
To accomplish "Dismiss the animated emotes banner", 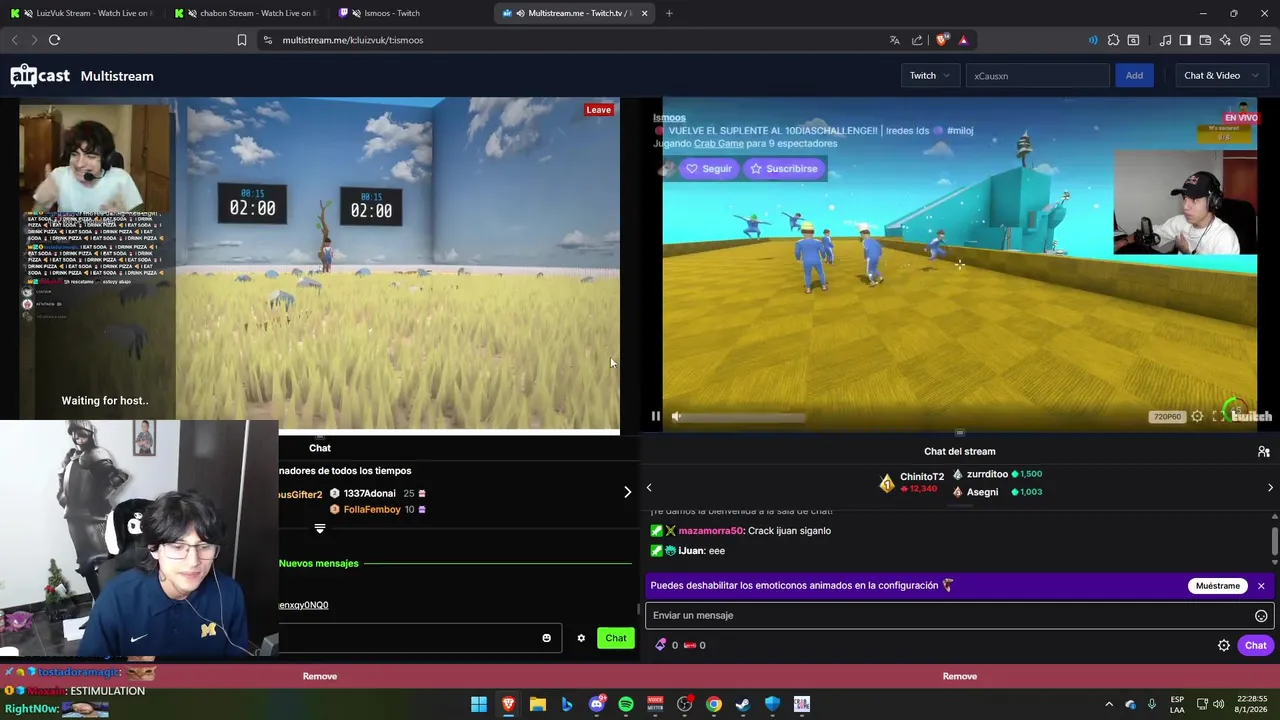I will click(1261, 586).
